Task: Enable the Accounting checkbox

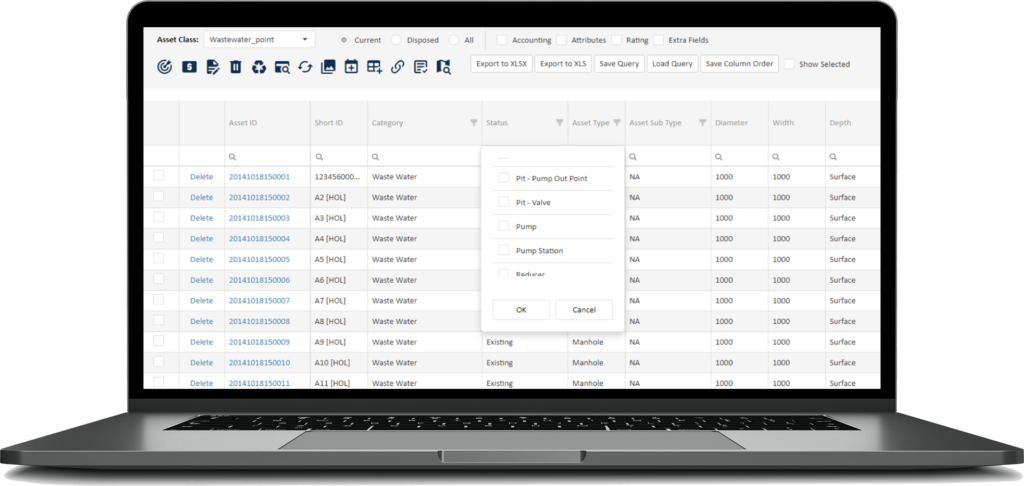Action: [502, 40]
